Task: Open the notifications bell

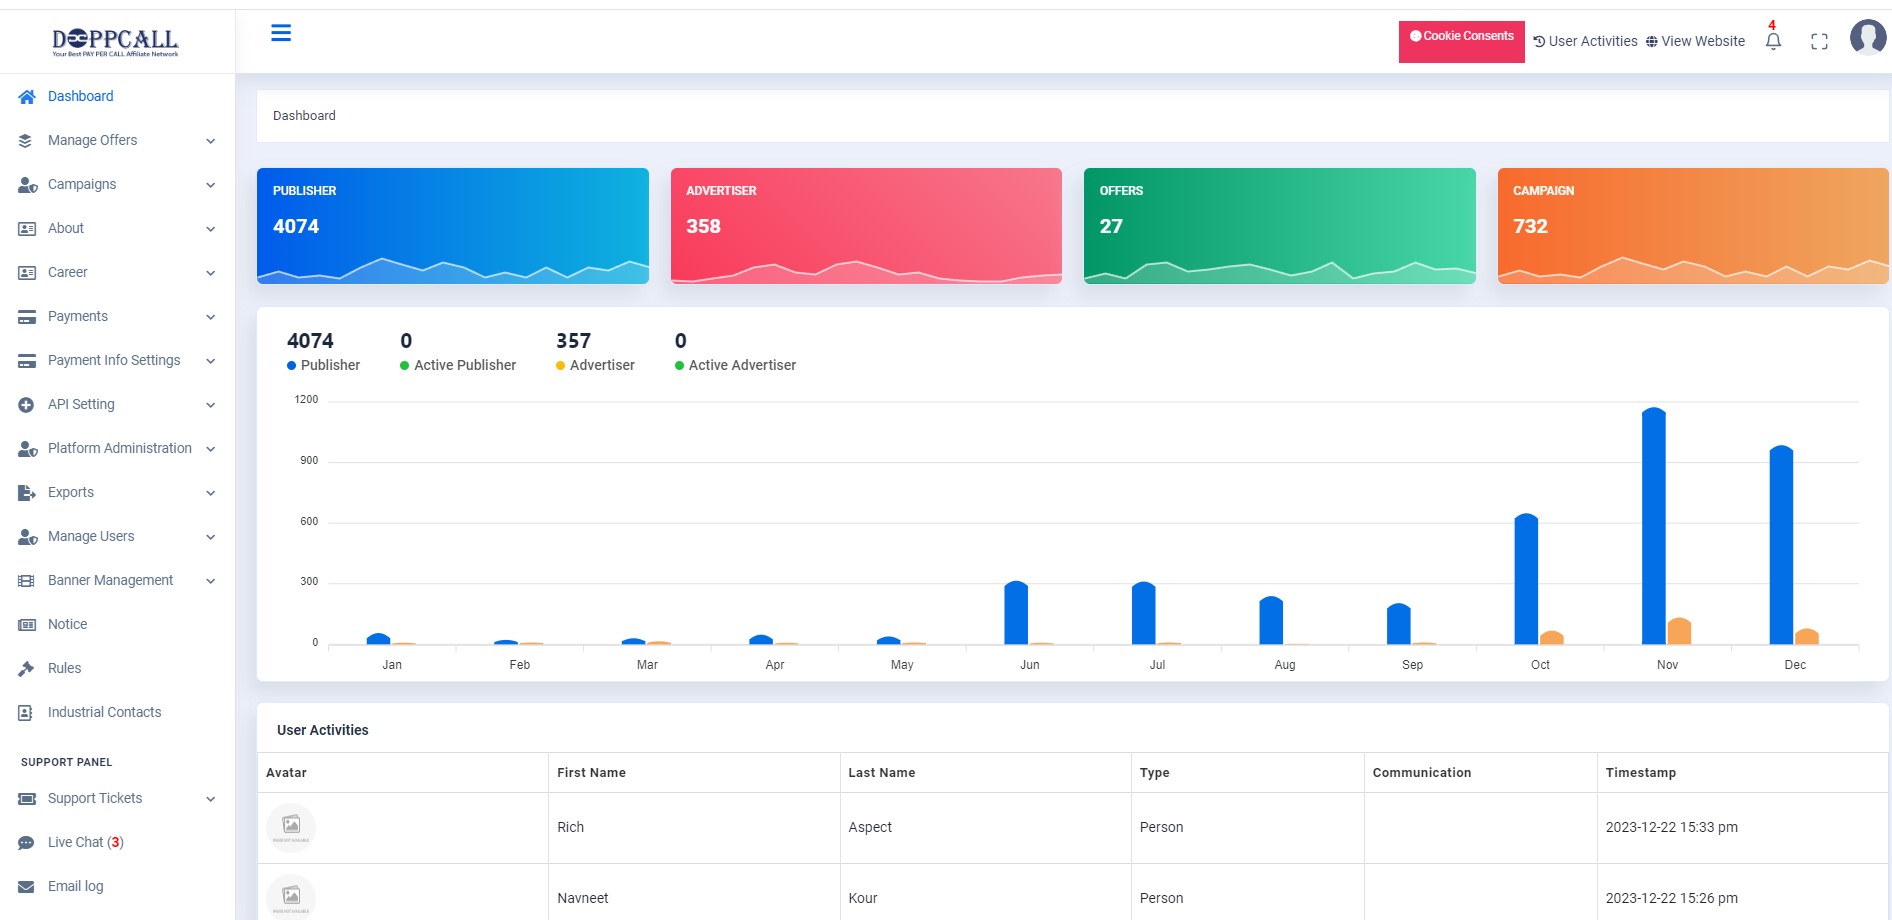Action: pyautogui.click(x=1773, y=41)
